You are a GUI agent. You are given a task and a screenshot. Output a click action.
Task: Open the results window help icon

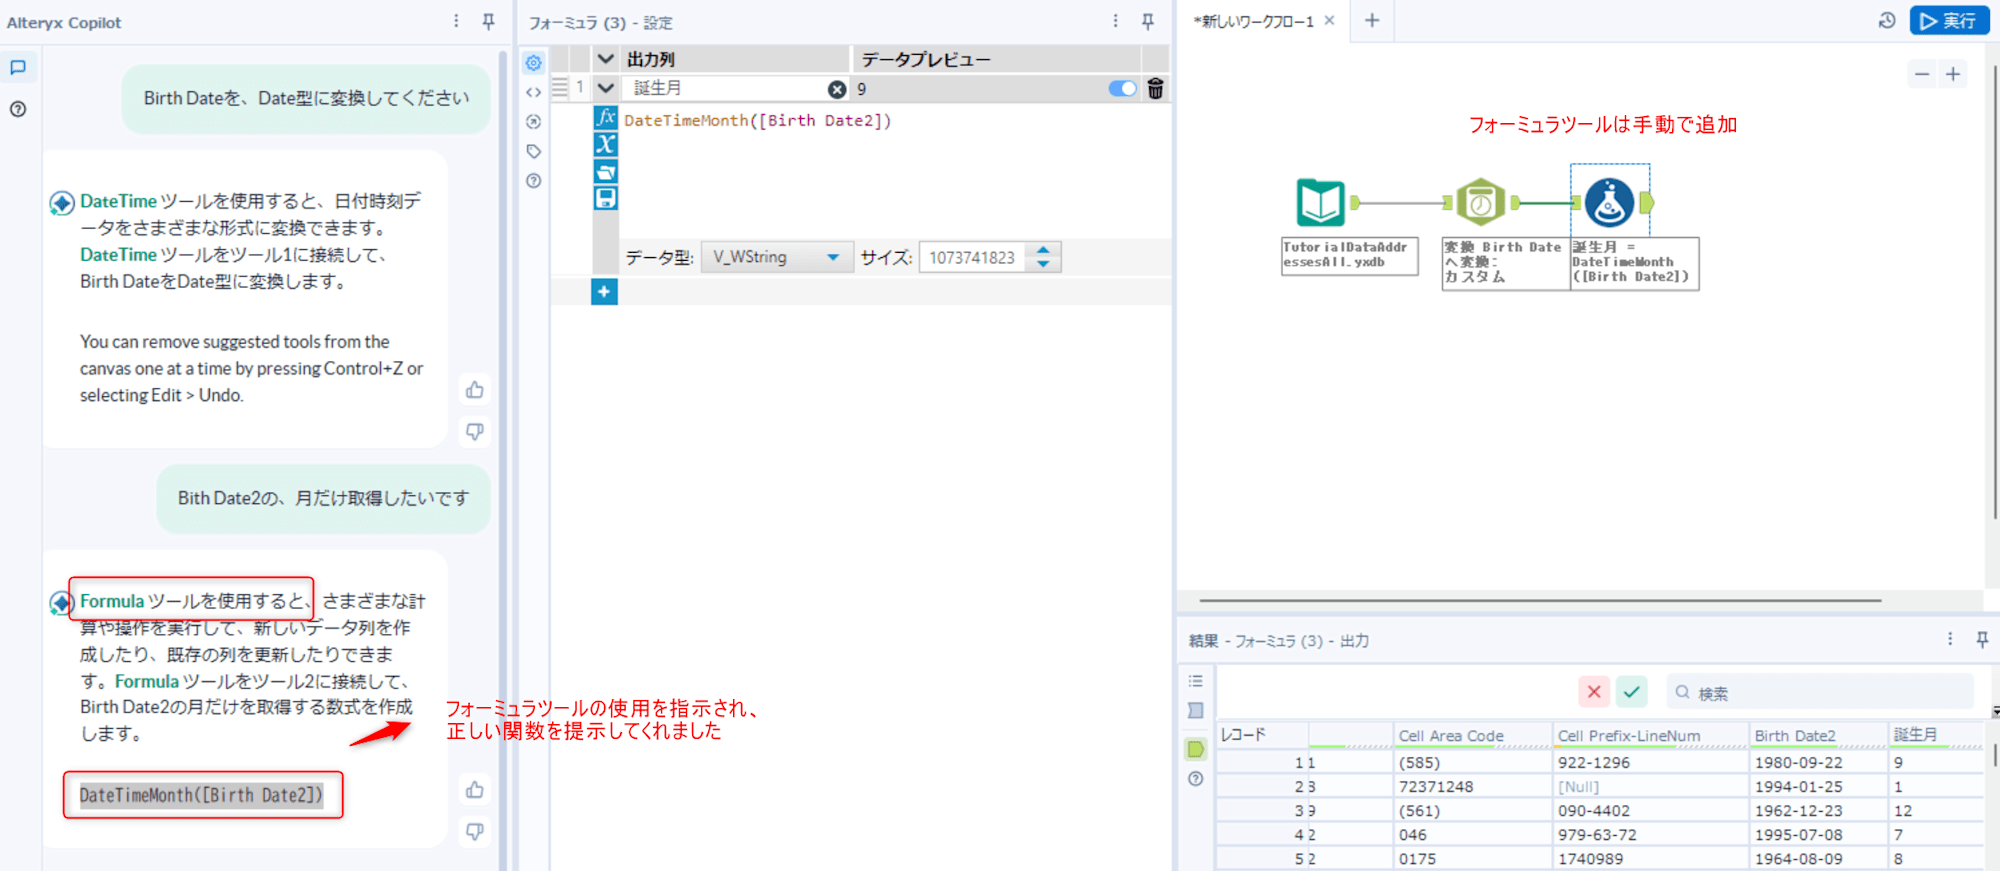(1195, 779)
